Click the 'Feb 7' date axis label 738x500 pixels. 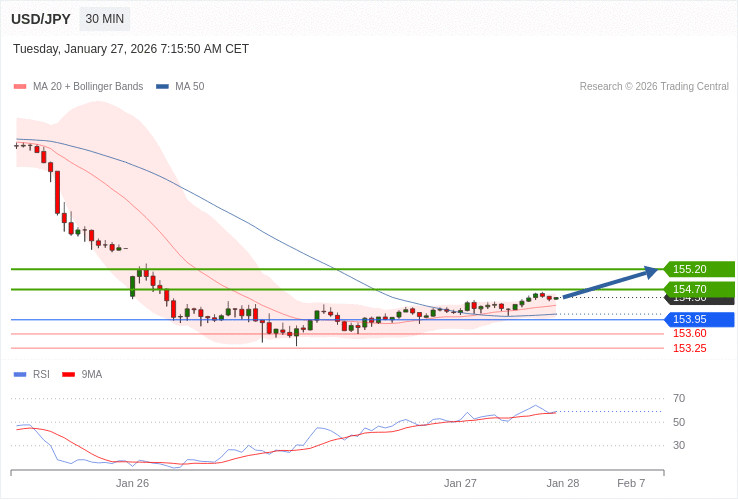(x=631, y=484)
